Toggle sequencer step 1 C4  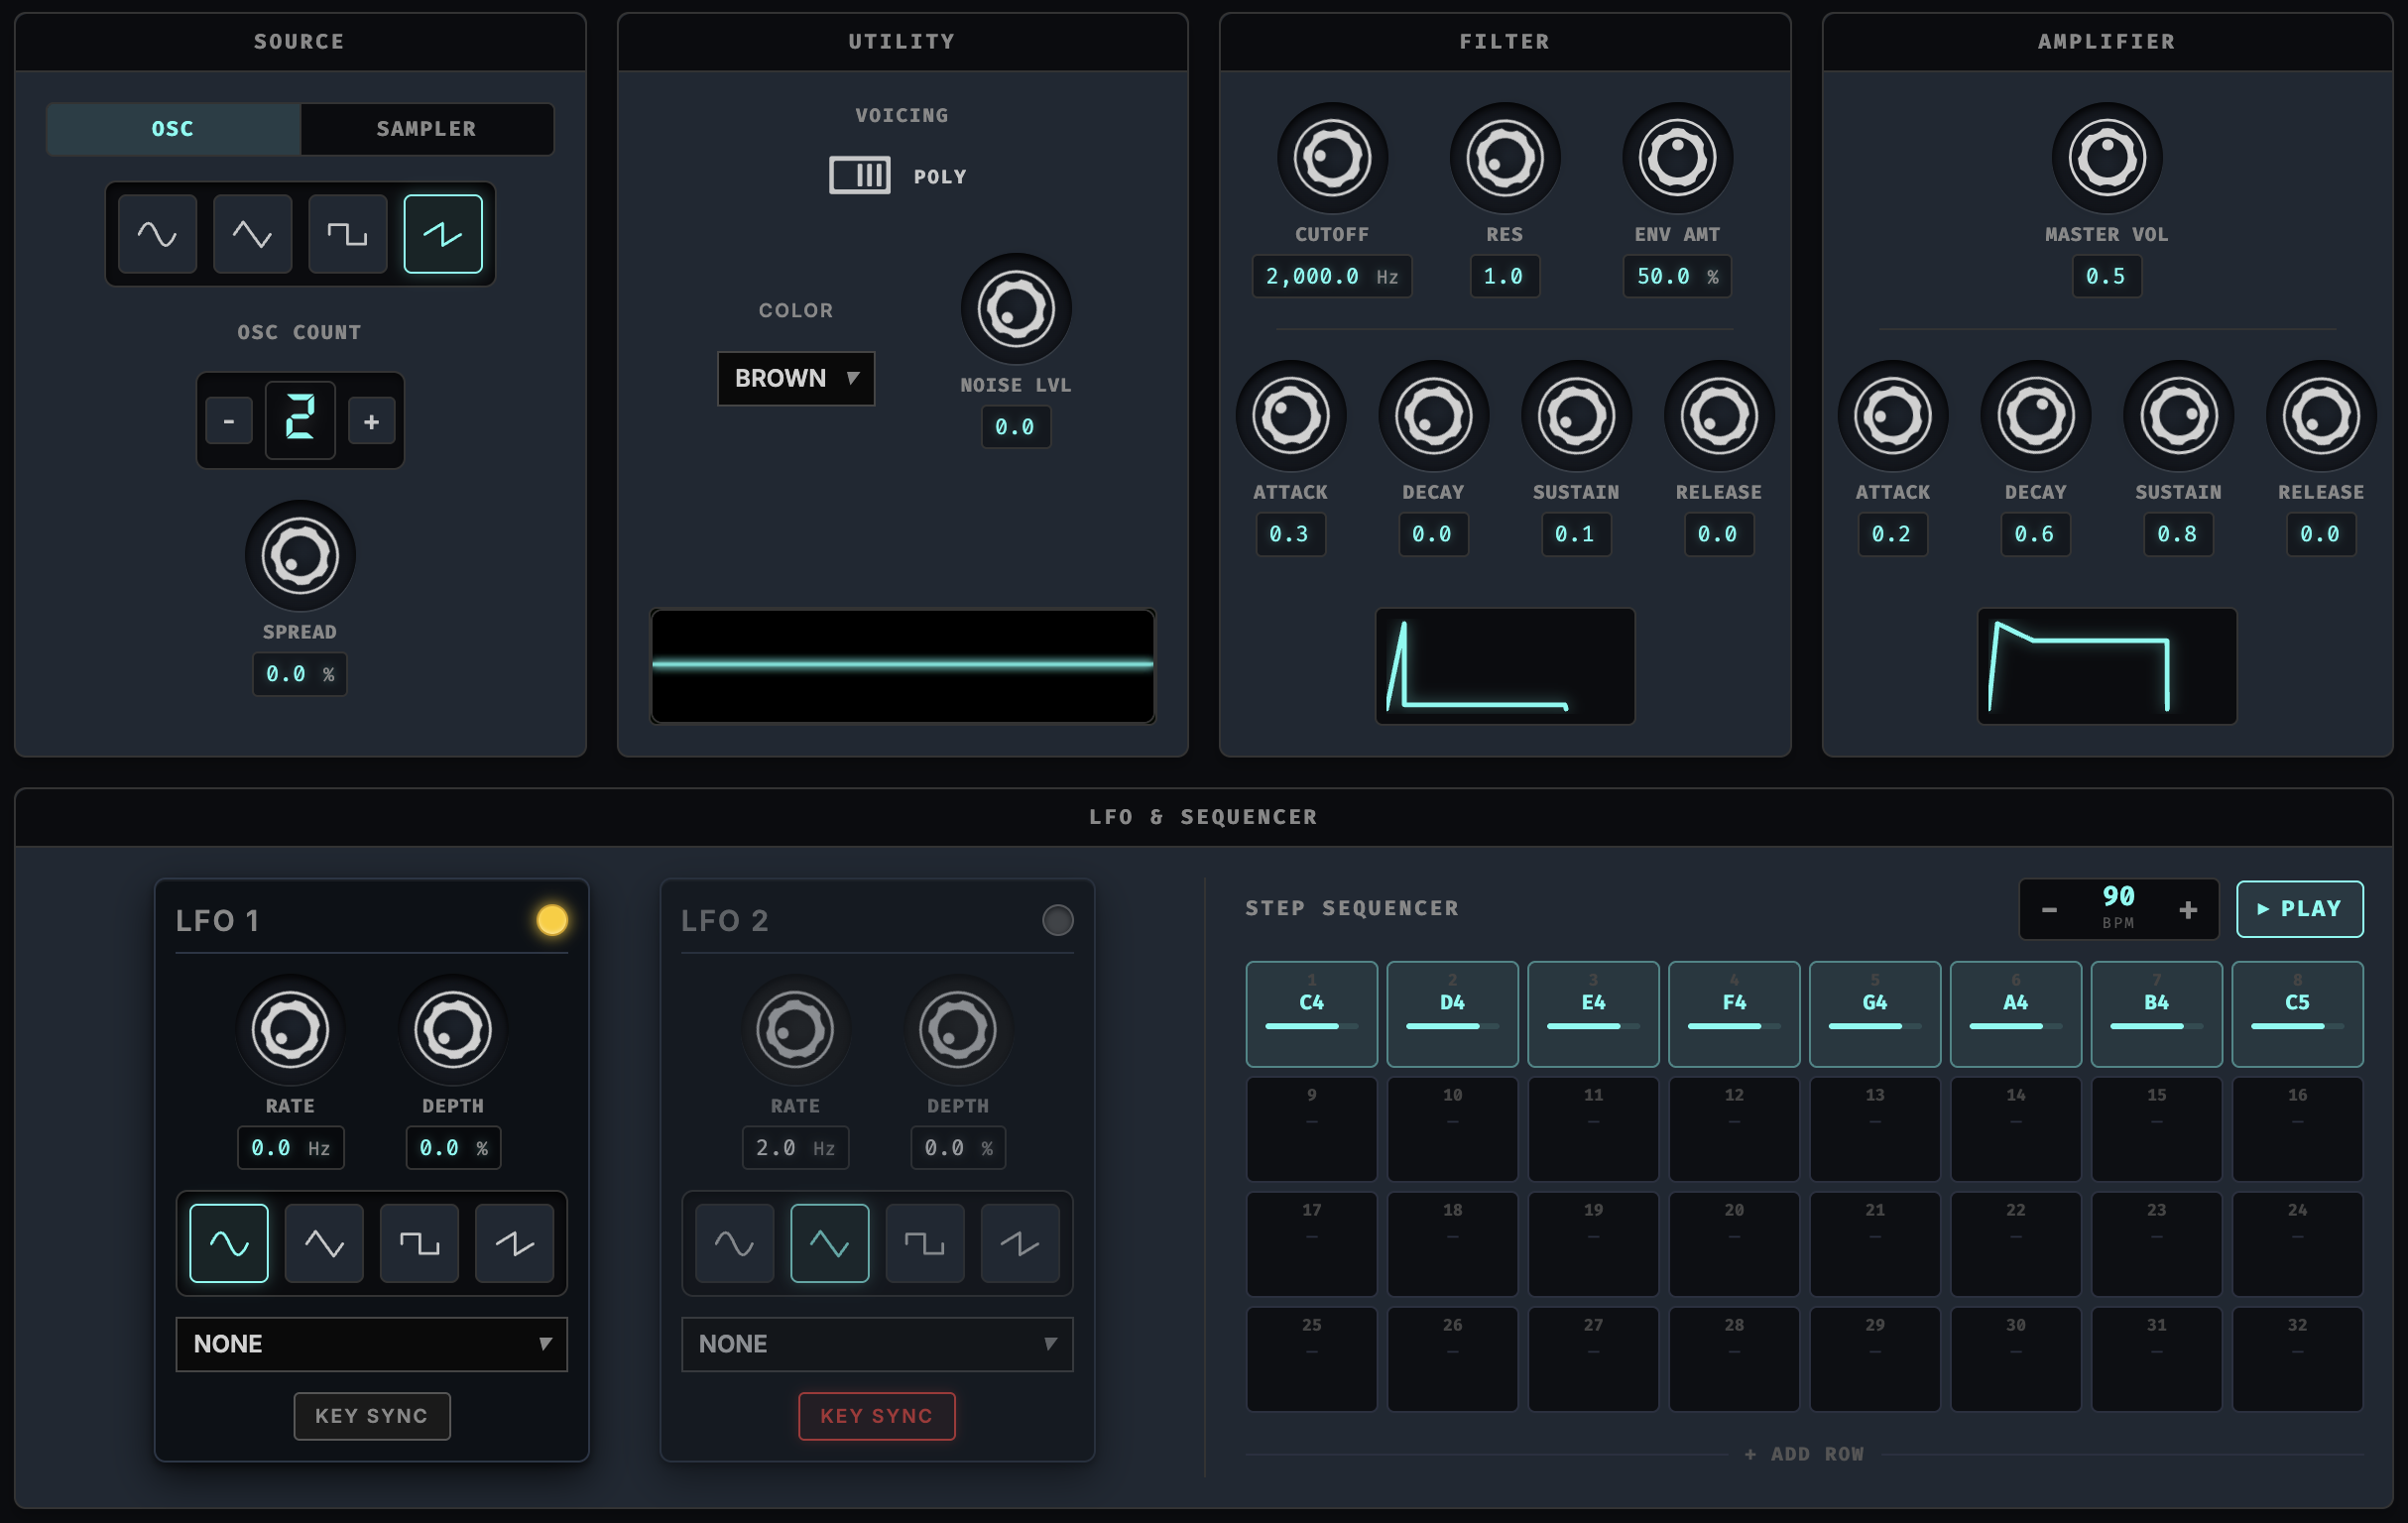[x=1311, y=1014]
